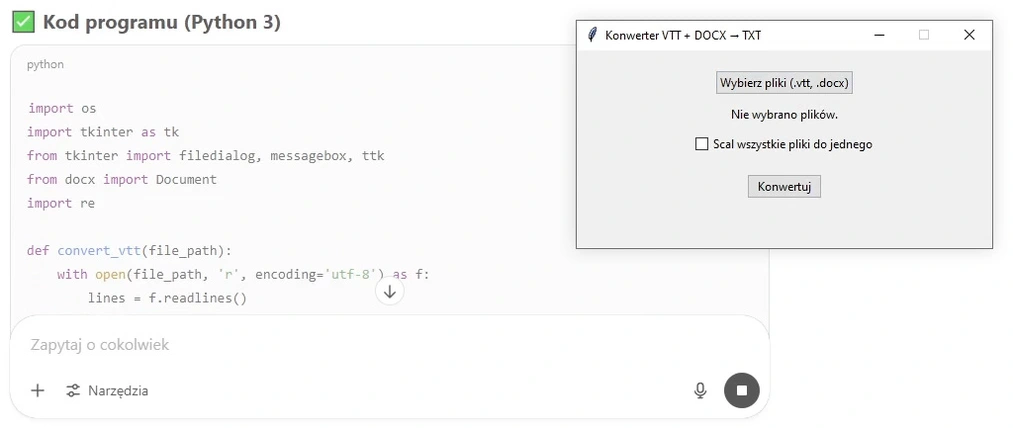Screen dimensions: 1013x428
Task: Click the feather icon in the Konwerter title bar
Action: click(x=592, y=35)
